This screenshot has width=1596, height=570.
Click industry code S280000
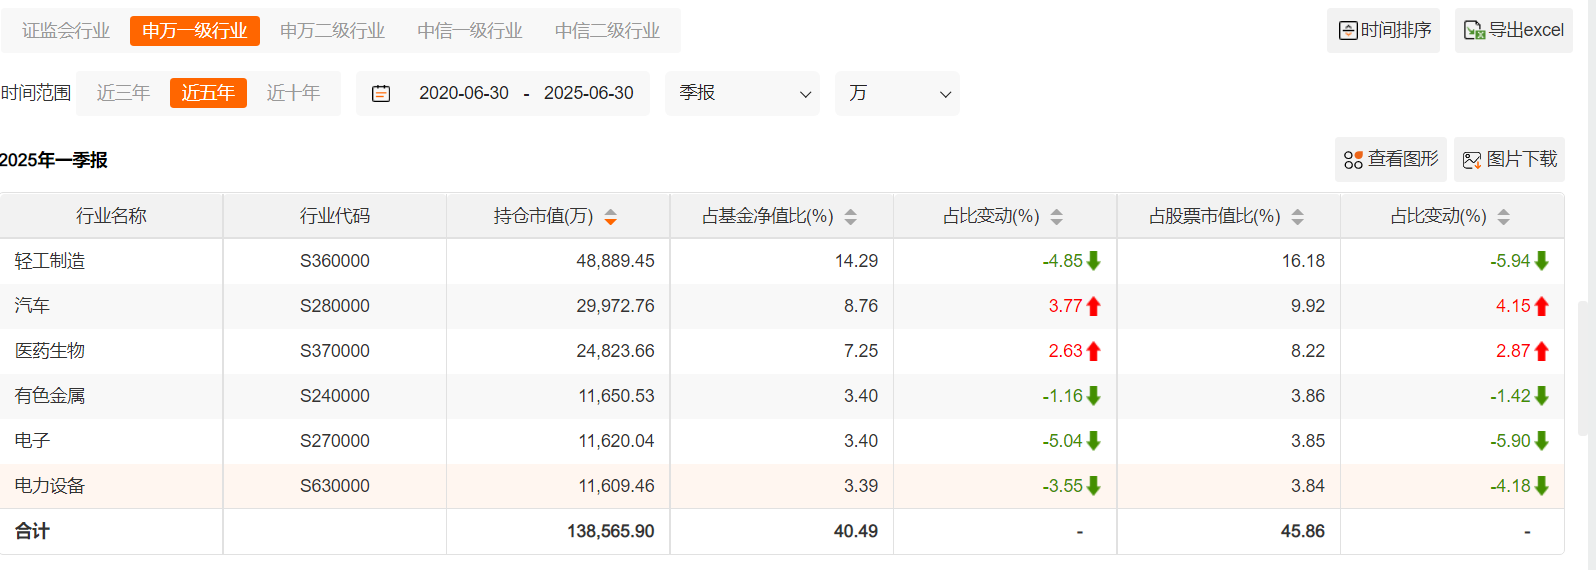pyautogui.click(x=335, y=306)
